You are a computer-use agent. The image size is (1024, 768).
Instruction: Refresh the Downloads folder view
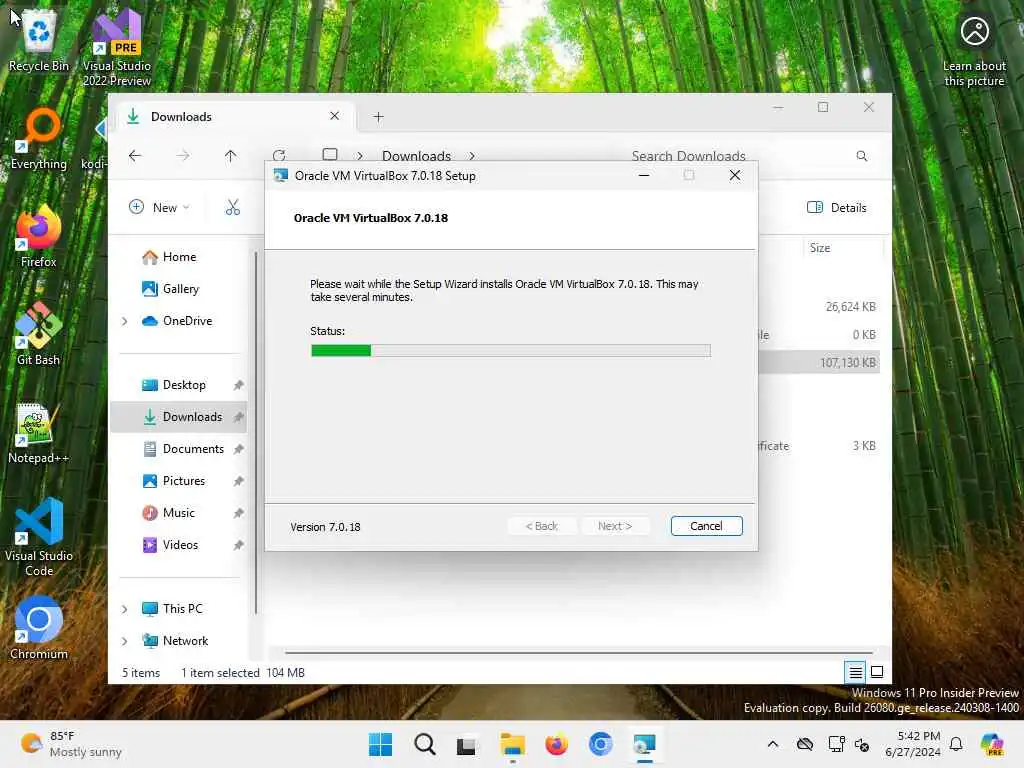coord(279,155)
